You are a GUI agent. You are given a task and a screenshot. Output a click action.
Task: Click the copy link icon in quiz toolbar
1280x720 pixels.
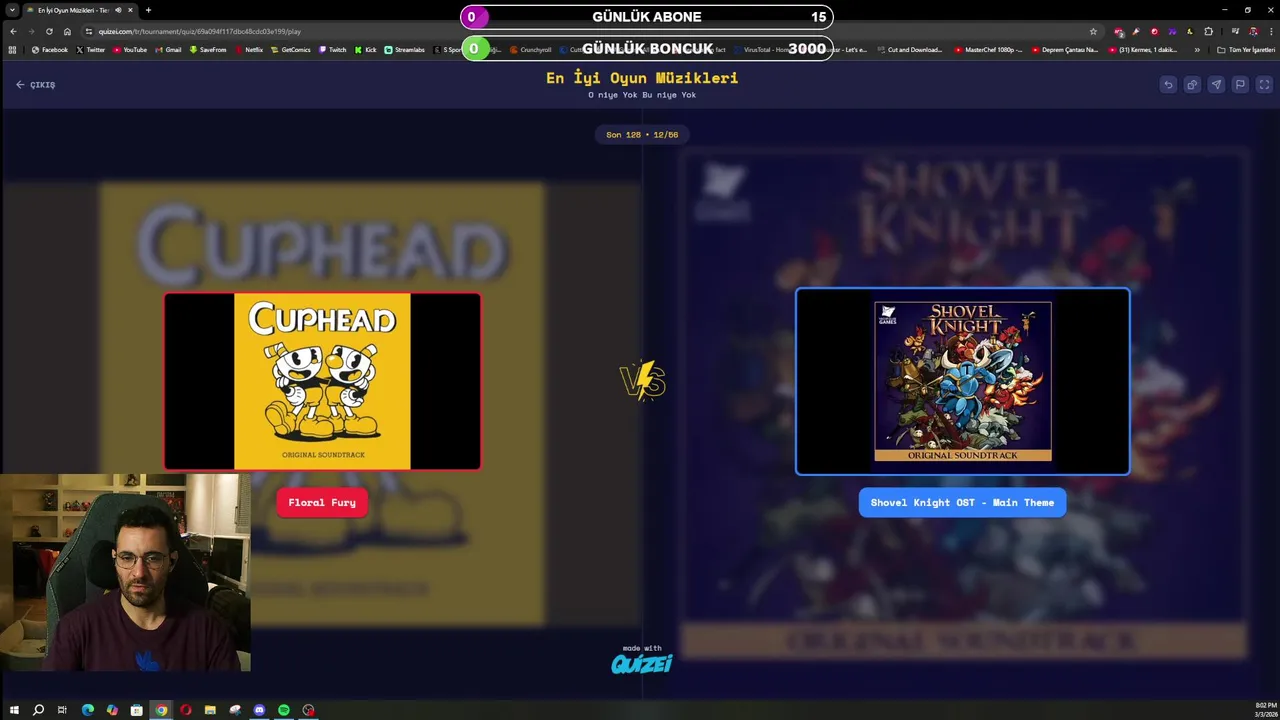1192,85
